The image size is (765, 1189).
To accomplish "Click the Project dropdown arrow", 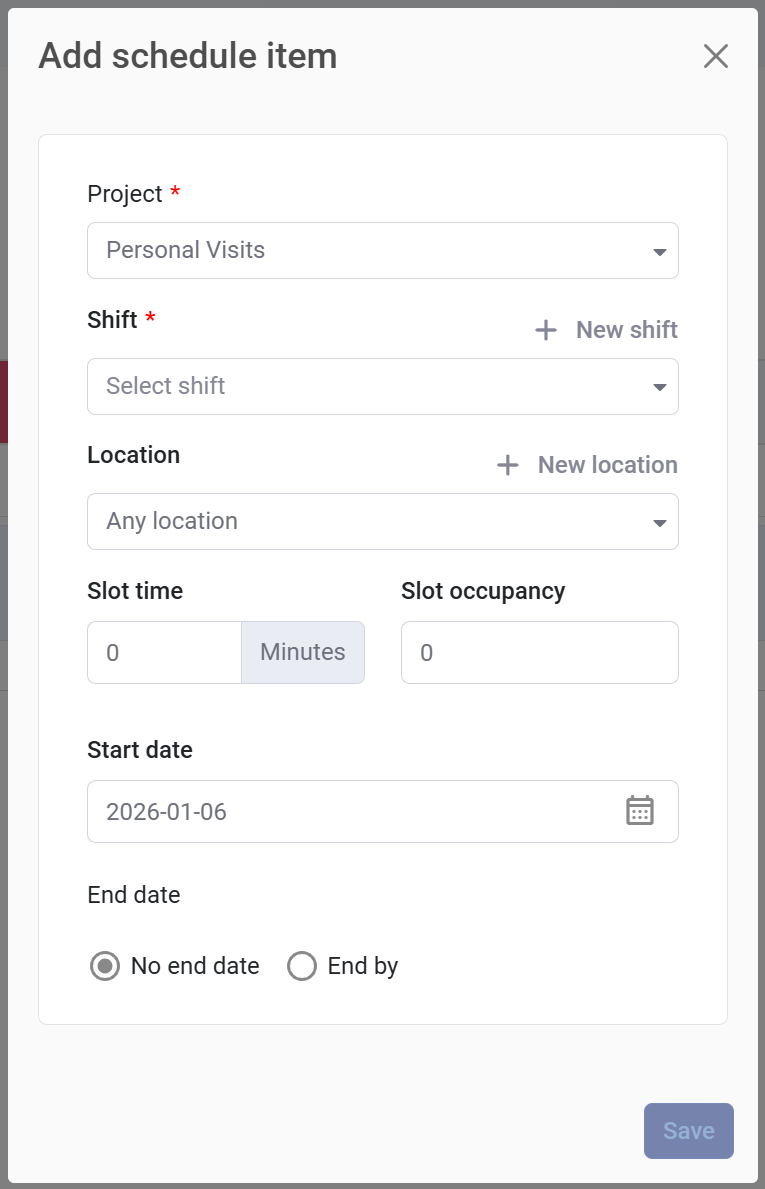I will (x=659, y=252).
